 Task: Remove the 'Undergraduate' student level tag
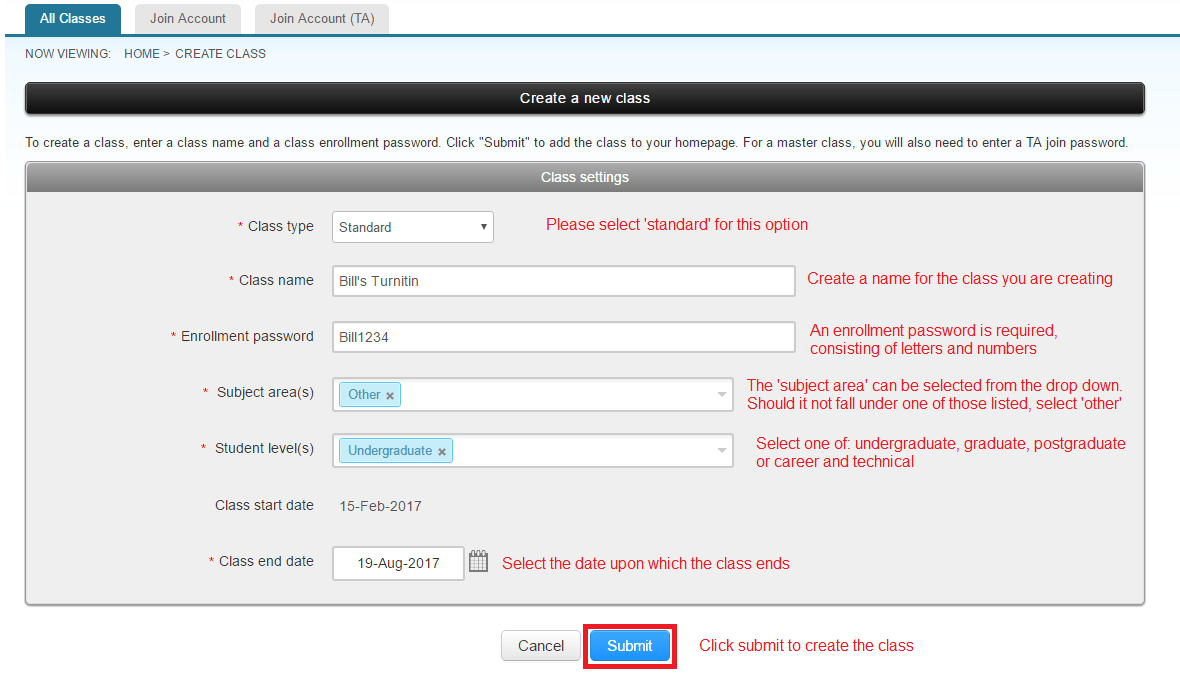[x=442, y=452]
